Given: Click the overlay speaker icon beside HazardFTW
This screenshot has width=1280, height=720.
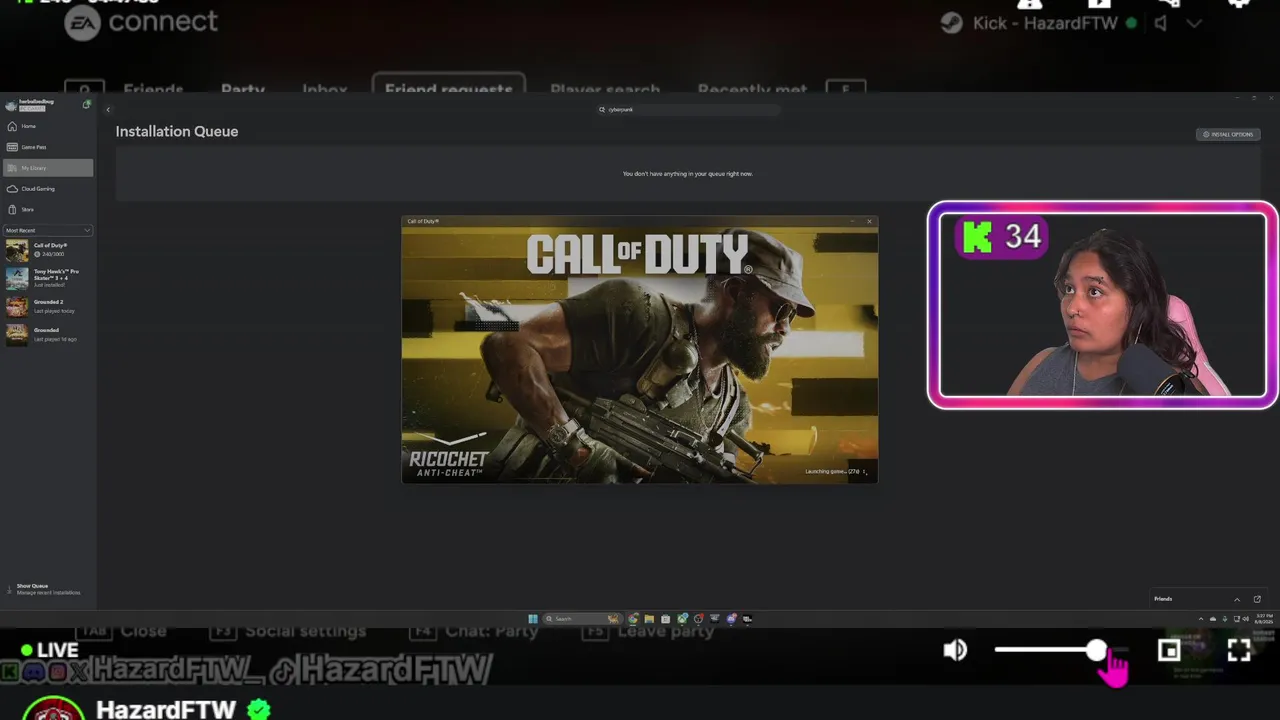Looking at the screenshot, I should pyautogui.click(x=1160, y=23).
